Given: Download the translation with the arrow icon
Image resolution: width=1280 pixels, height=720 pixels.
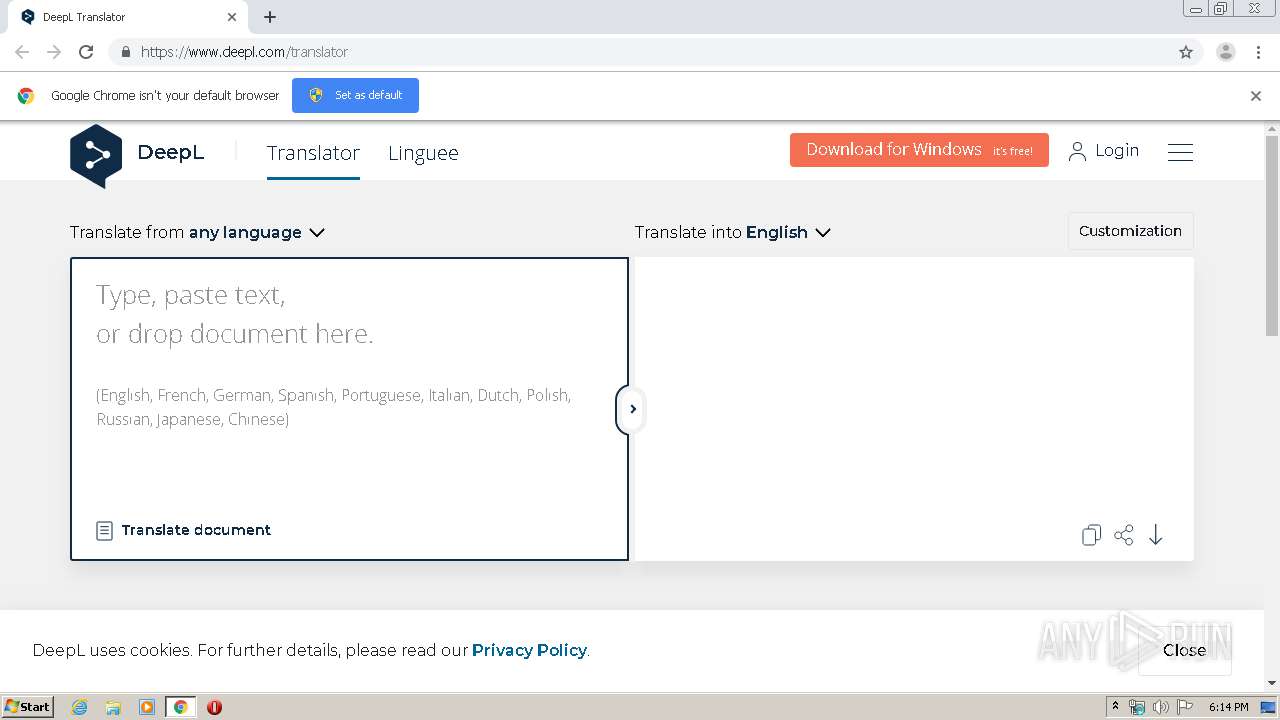Looking at the screenshot, I should coord(1156,535).
